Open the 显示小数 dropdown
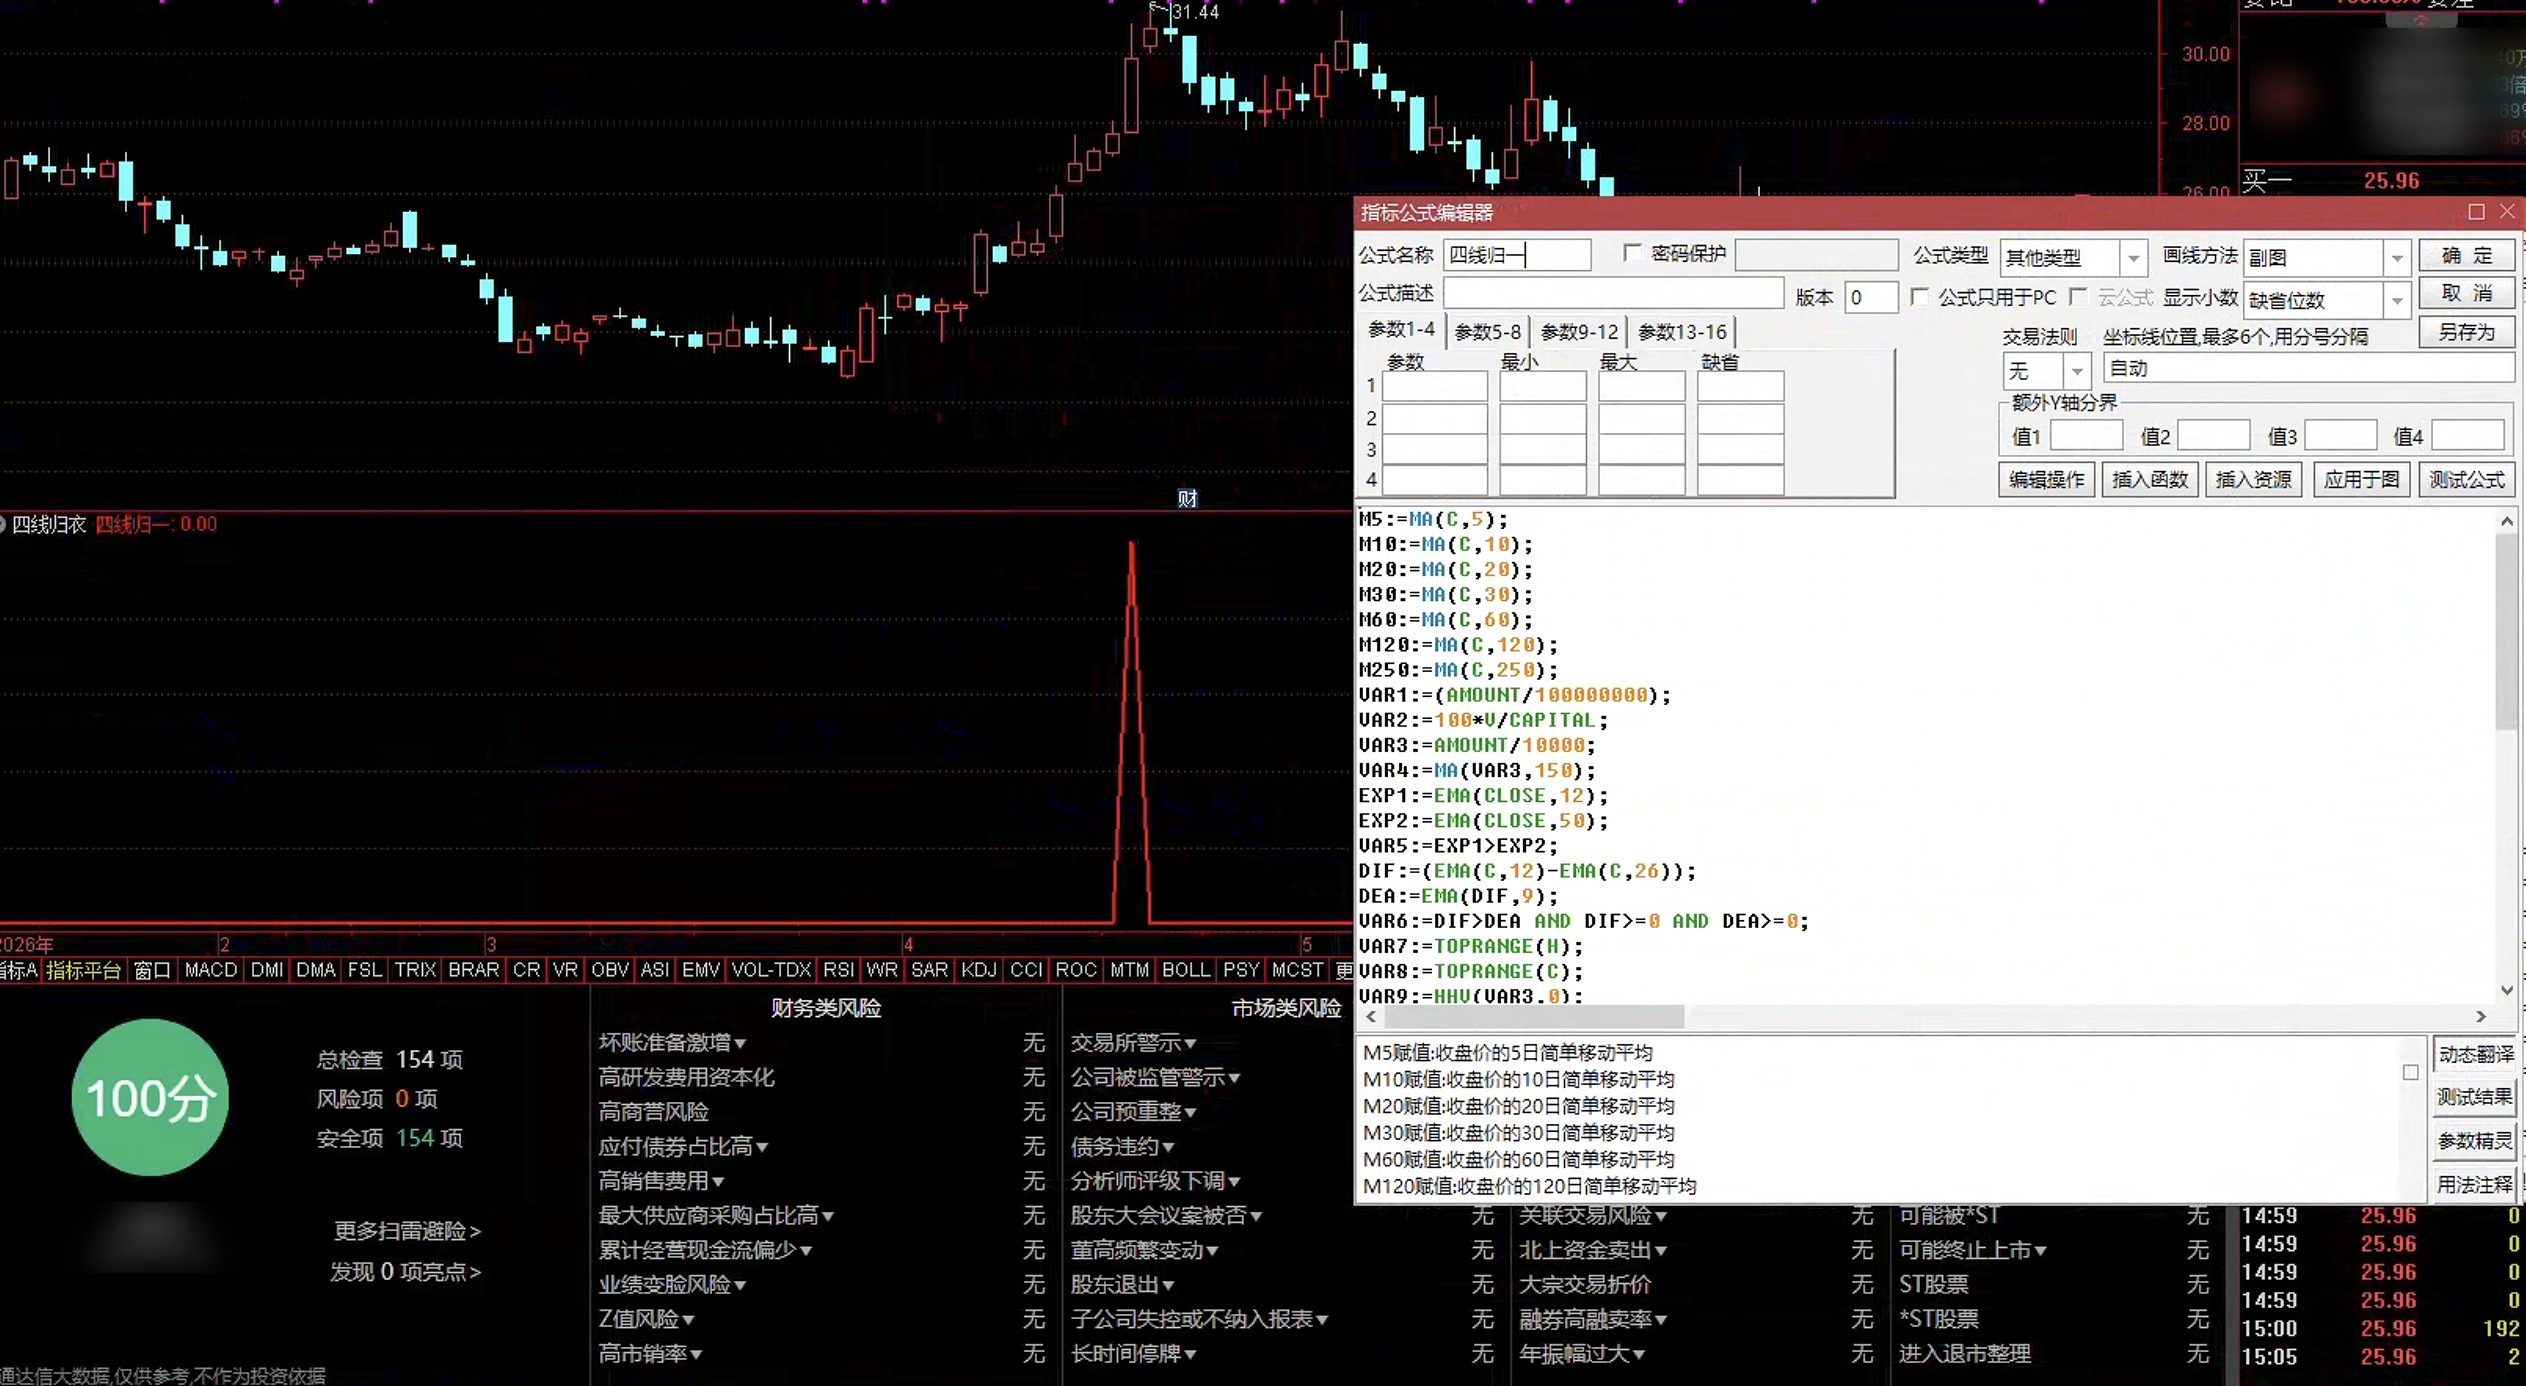This screenshot has height=1386, width=2526. (2396, 300)
